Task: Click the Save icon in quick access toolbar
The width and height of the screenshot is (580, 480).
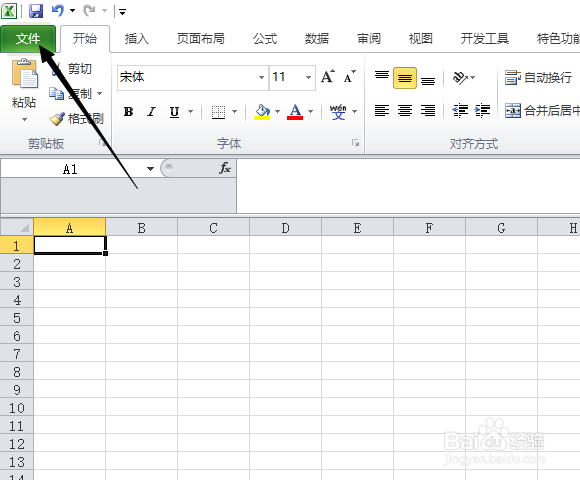Action: coord(36,11)
